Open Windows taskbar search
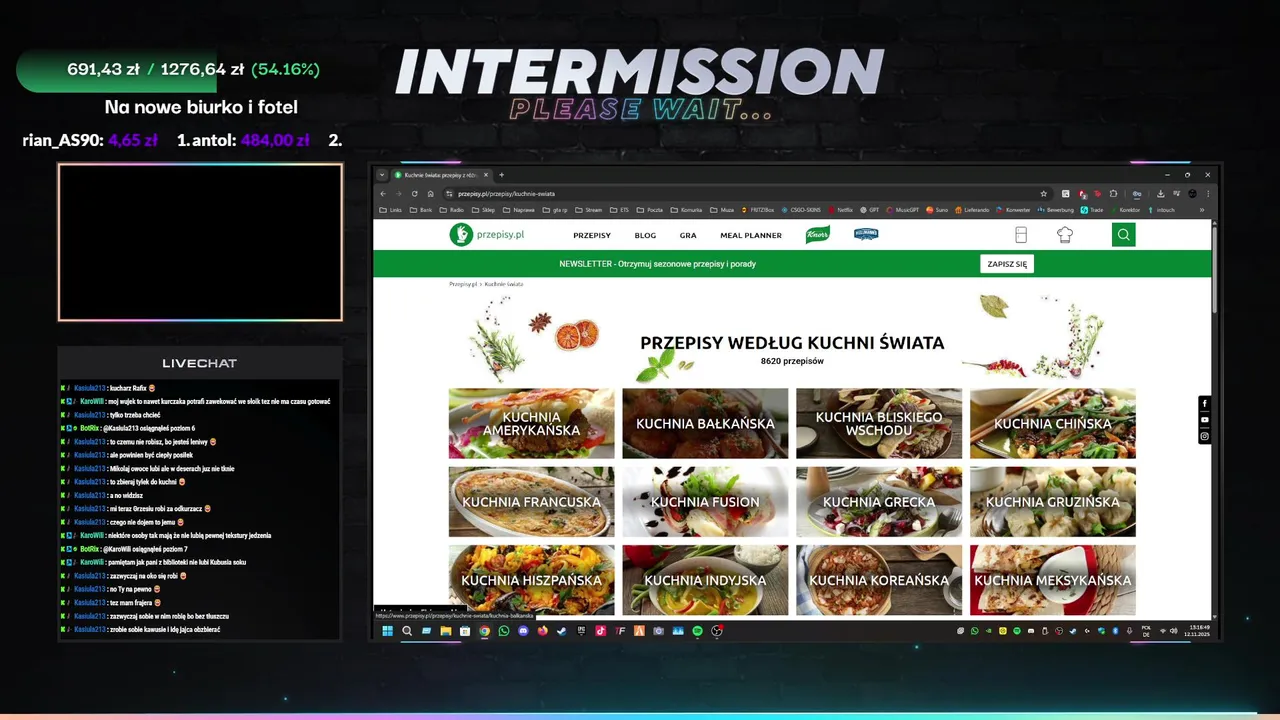The image size is (1280, 720). [x=407, y=631]
